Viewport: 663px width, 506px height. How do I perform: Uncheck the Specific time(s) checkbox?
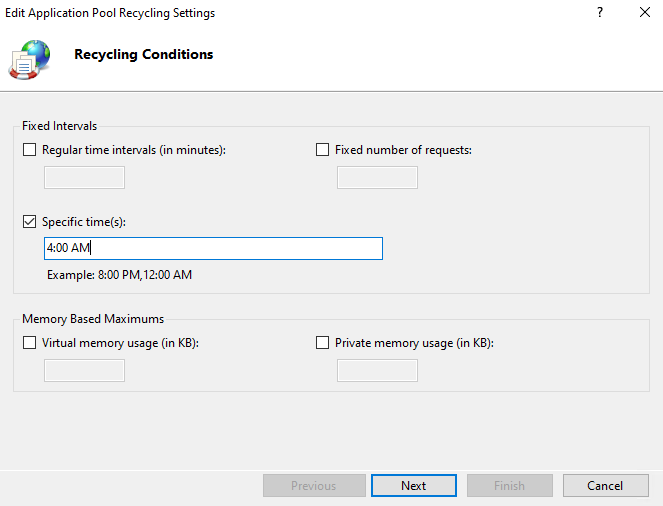(x=29, y=222)
